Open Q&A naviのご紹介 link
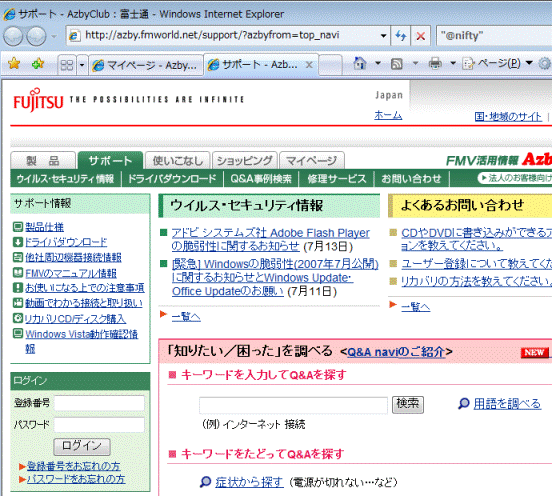552x496 pixels. [x=396, y=352]
